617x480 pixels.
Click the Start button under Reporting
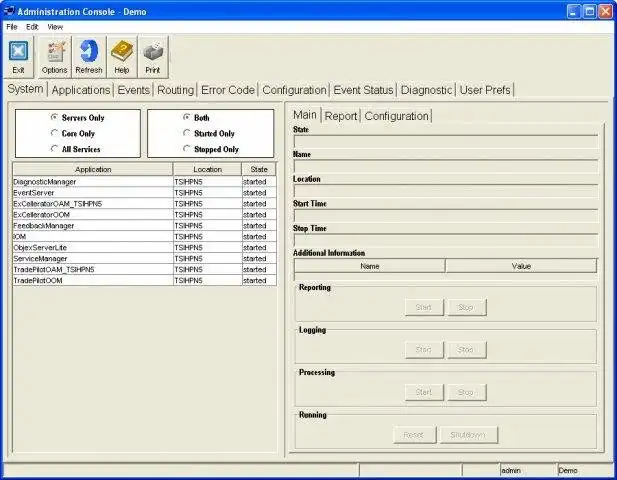(423, 308)
